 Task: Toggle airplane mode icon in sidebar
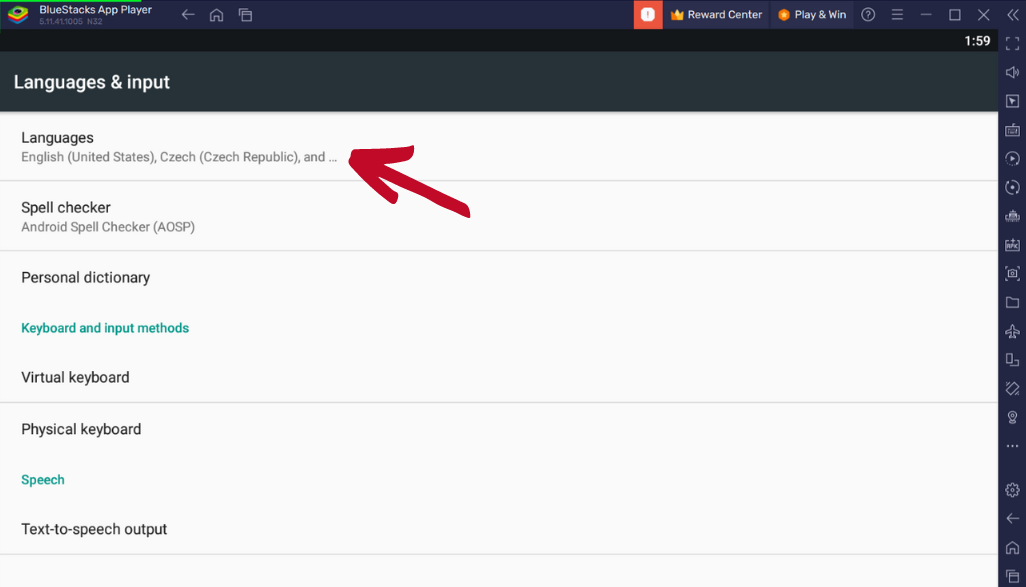coord(1012,331)
